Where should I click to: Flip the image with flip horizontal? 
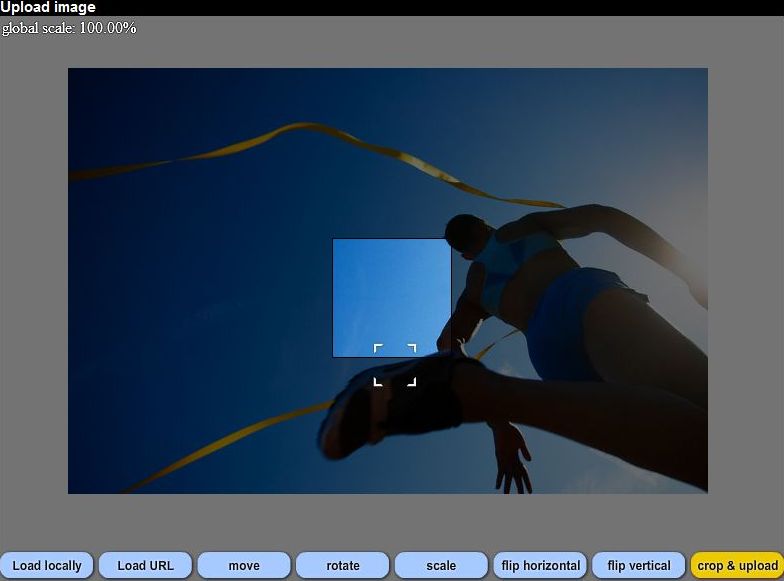point(540,565)
